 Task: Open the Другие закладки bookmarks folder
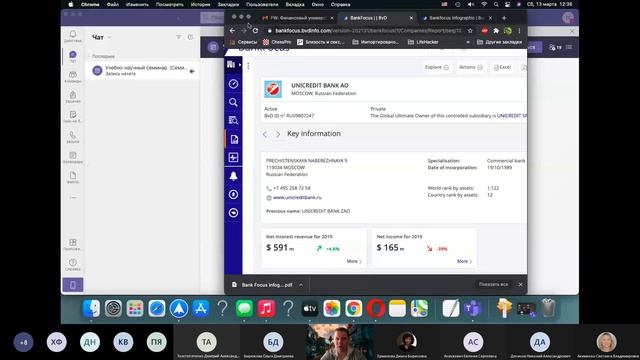click(x=499, y=42)
